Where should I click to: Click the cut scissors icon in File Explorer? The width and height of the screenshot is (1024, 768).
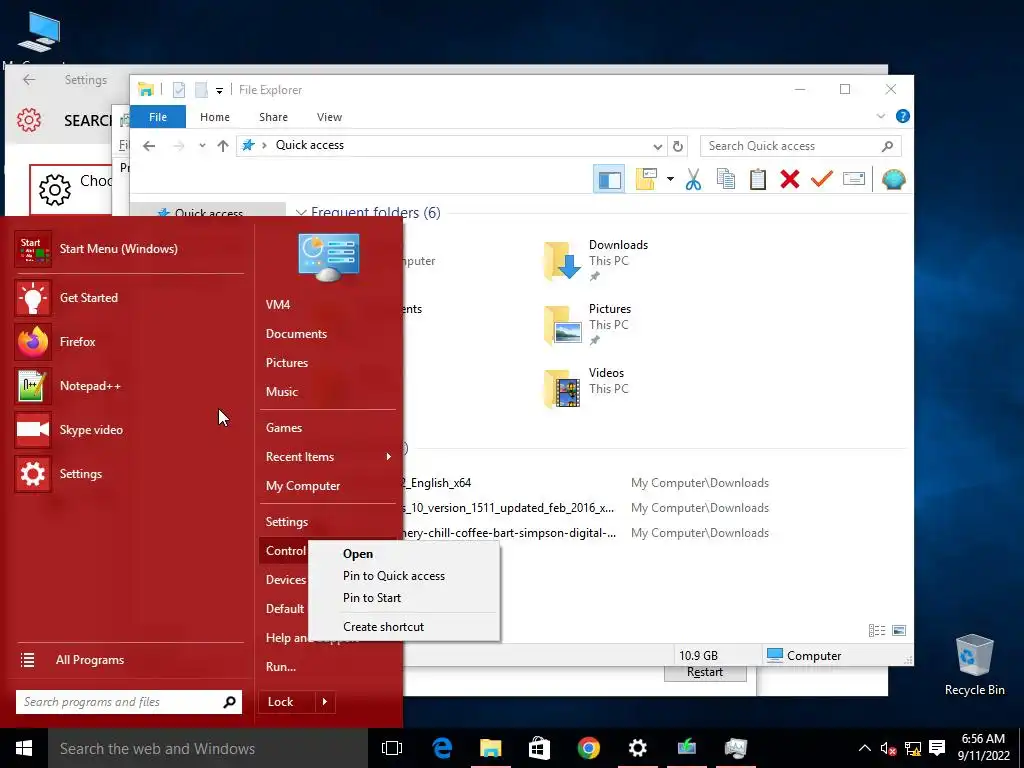click(x=693, y=179)
